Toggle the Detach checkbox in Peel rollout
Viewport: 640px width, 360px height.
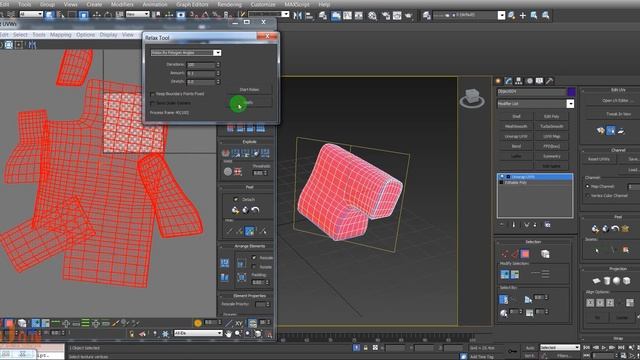236,199
